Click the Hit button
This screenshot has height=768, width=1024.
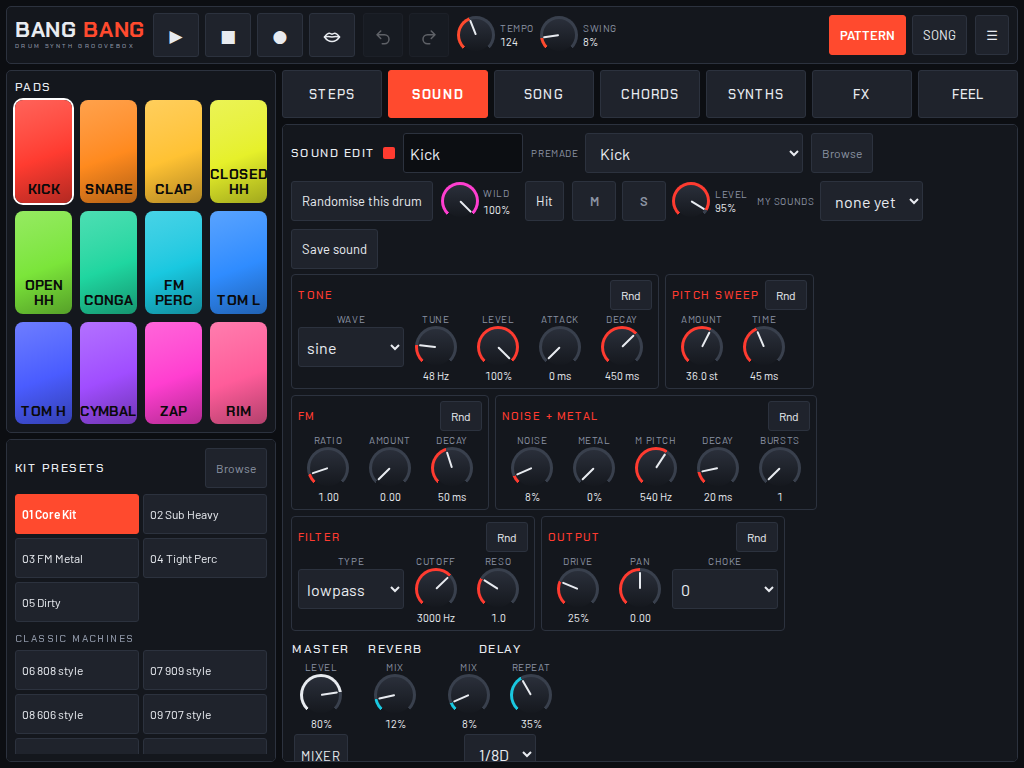[x=544, y=201]
